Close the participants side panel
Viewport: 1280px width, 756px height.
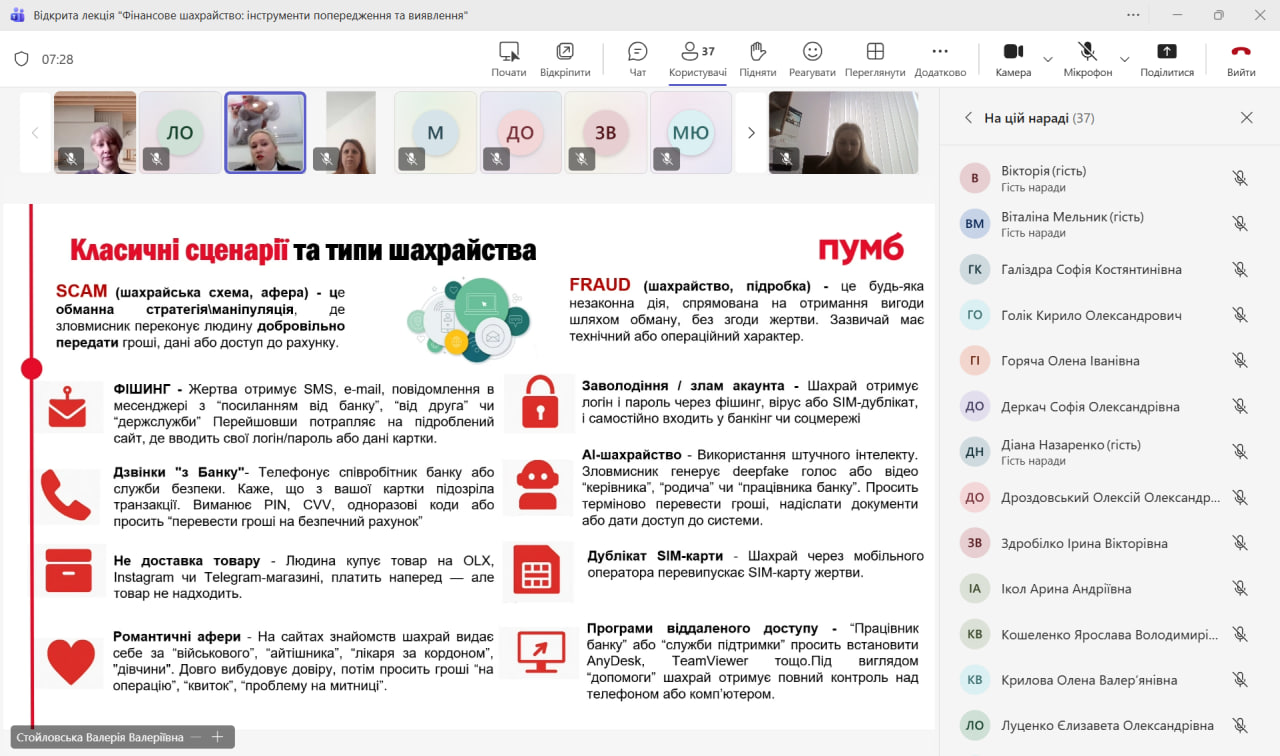coord(1246,118)
